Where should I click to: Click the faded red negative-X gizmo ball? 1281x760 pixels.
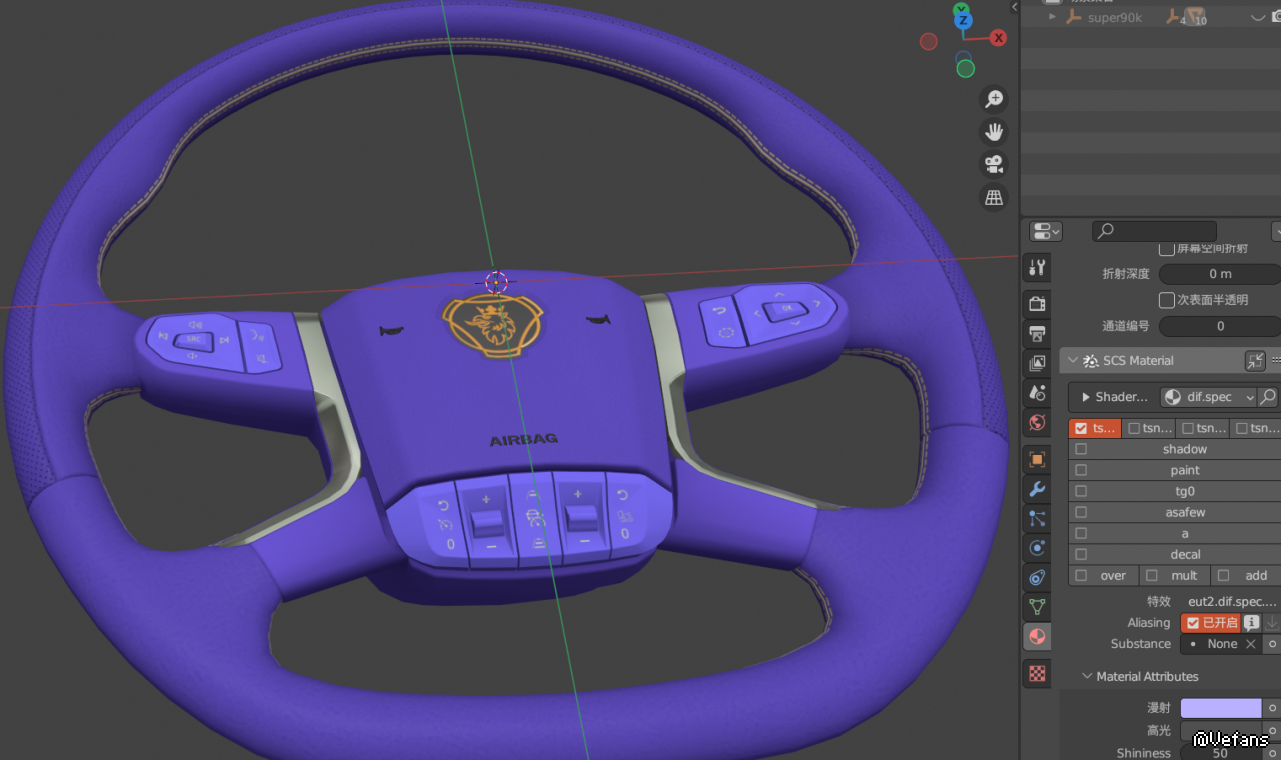click(928, 41)
